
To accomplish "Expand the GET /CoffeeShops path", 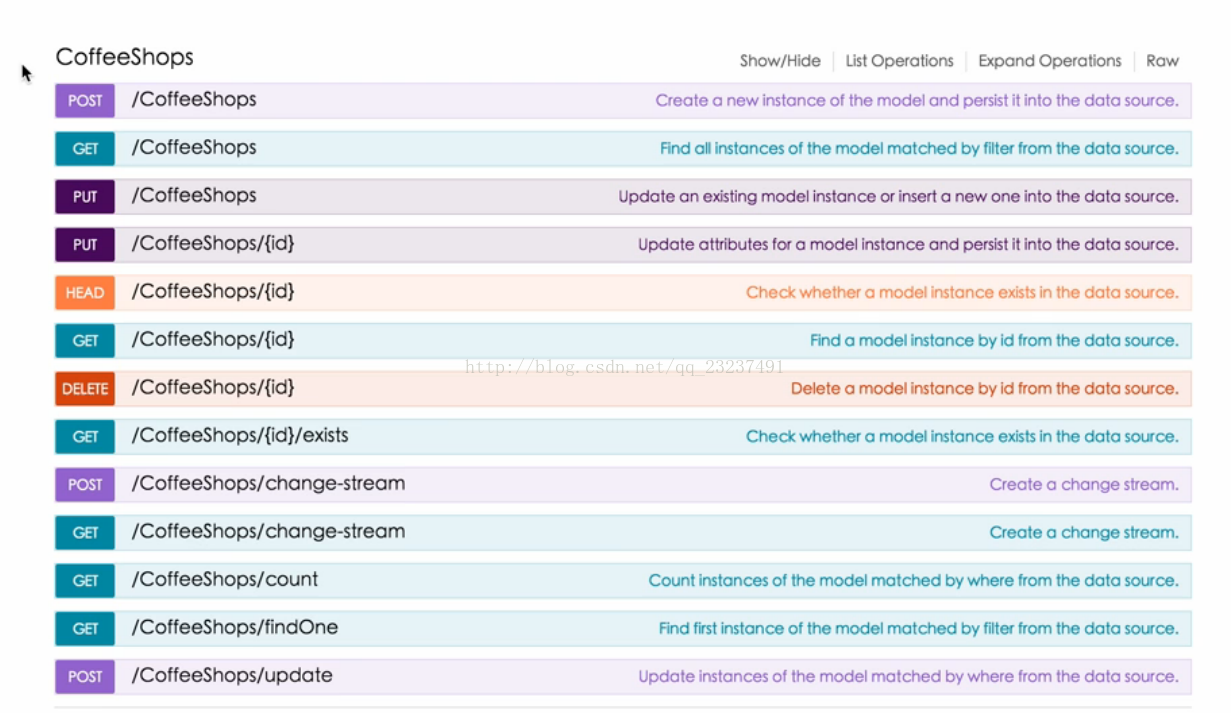I will (194, 147).
